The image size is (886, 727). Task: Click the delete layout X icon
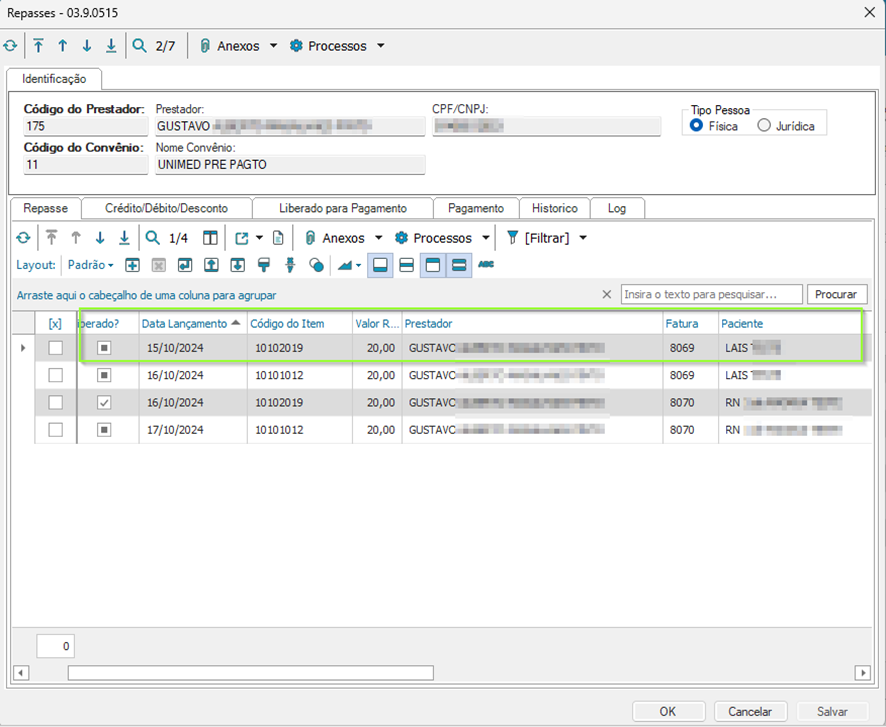[x=159, y=265]
